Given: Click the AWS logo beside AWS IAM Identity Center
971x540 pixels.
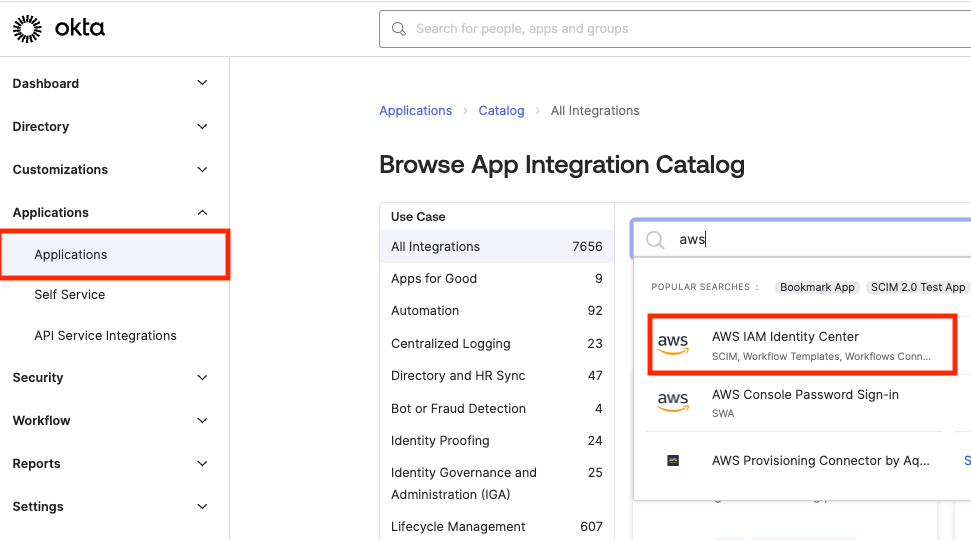Looking at the screenshot, I should click(673, 344).
